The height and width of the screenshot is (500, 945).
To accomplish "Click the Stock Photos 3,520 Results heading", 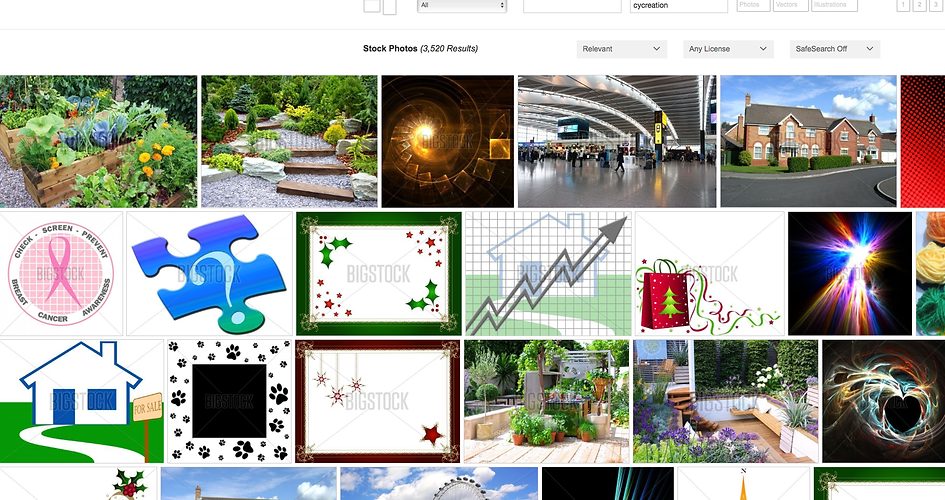I will [x=420, y=49].
